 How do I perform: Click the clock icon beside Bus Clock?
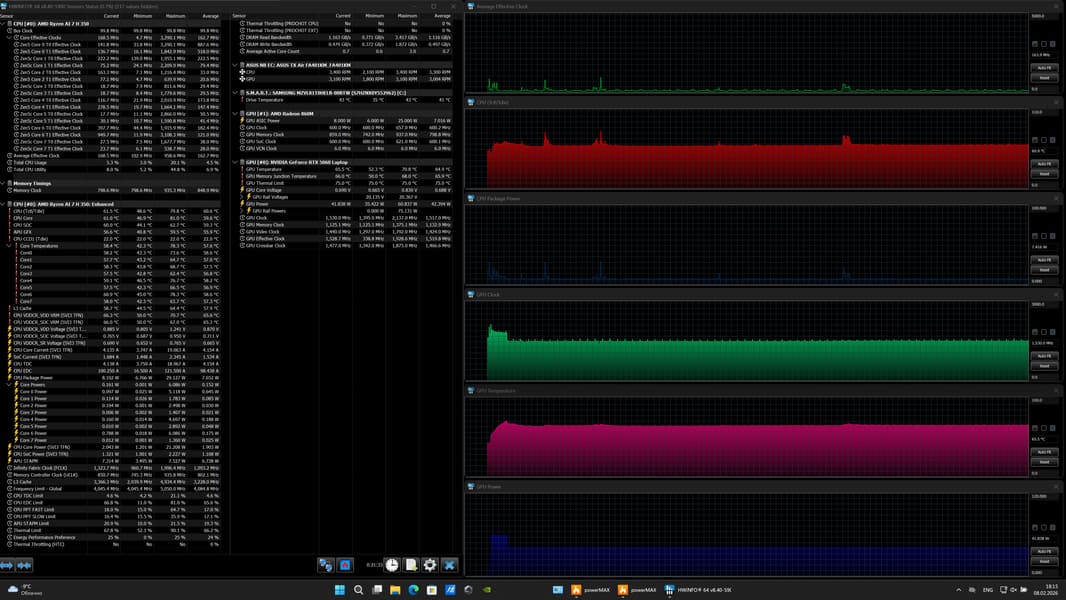pyautogui.click(x=10, y=31)
